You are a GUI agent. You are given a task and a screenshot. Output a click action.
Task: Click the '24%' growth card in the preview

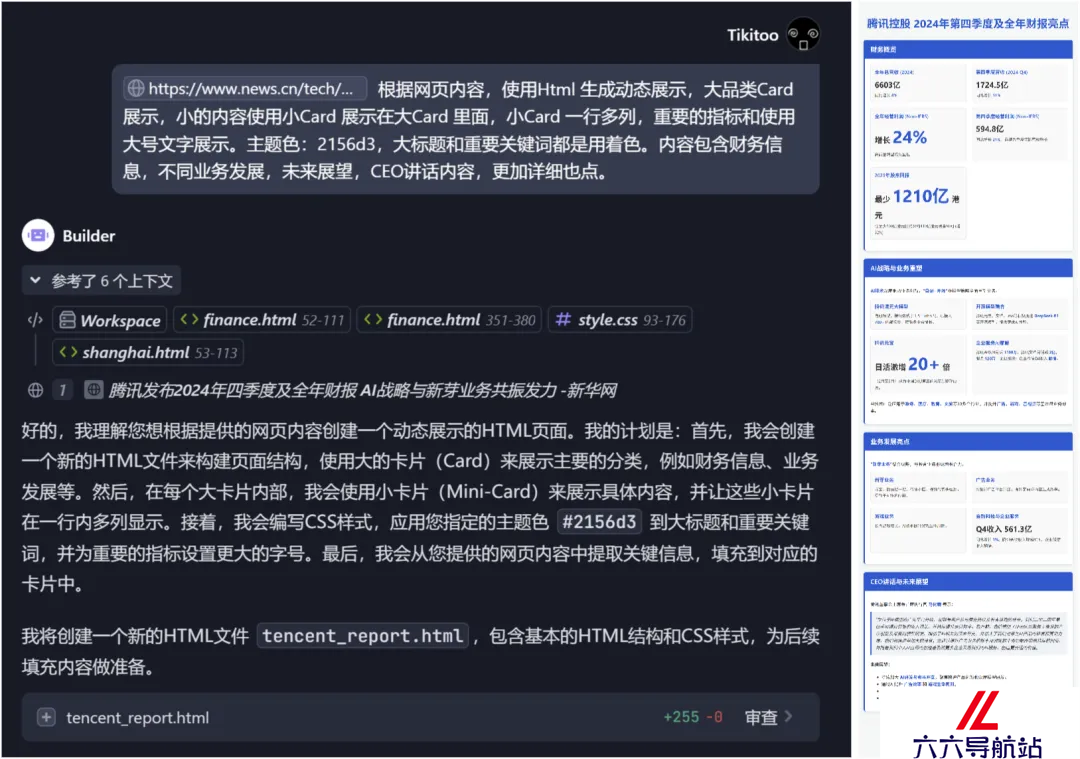click(917, 135)
